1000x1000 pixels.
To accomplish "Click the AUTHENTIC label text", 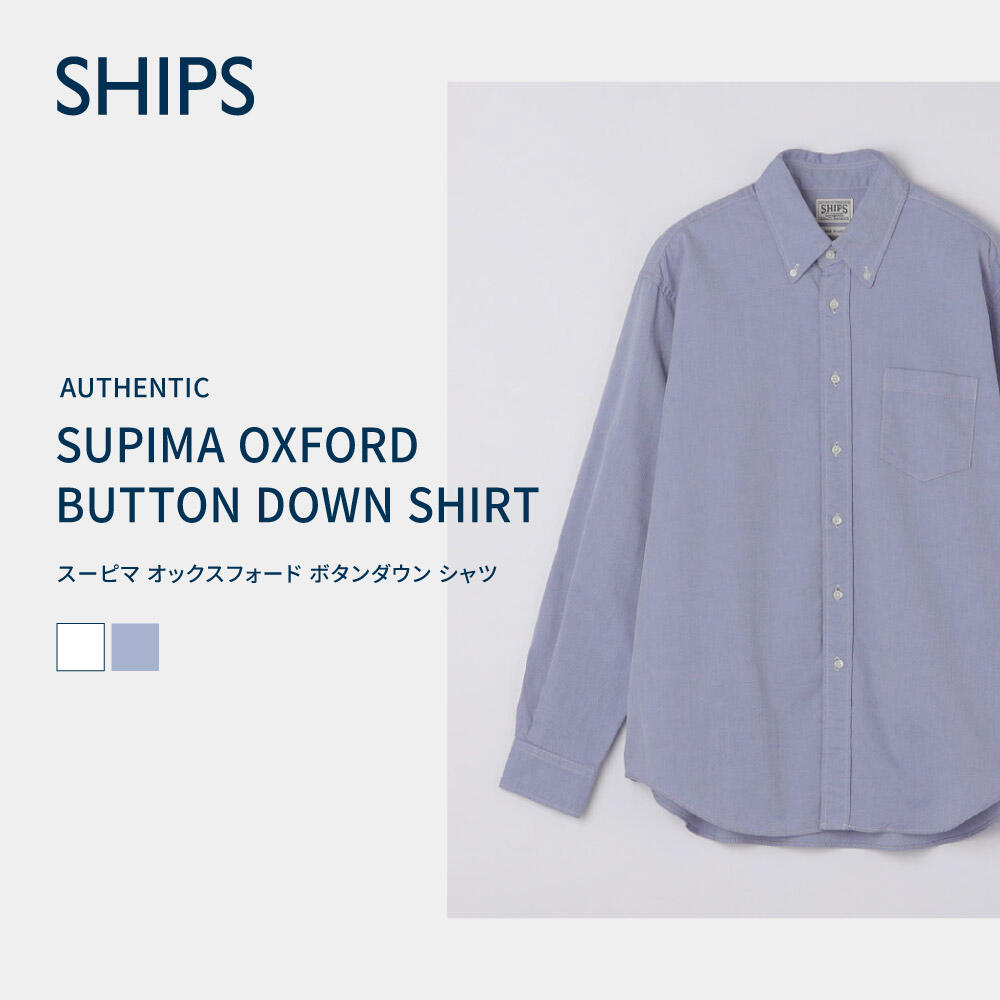I will 135,388.
